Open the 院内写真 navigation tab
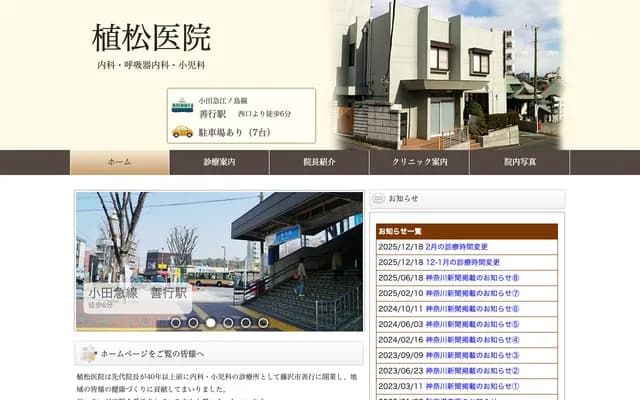 coord(520,162)
